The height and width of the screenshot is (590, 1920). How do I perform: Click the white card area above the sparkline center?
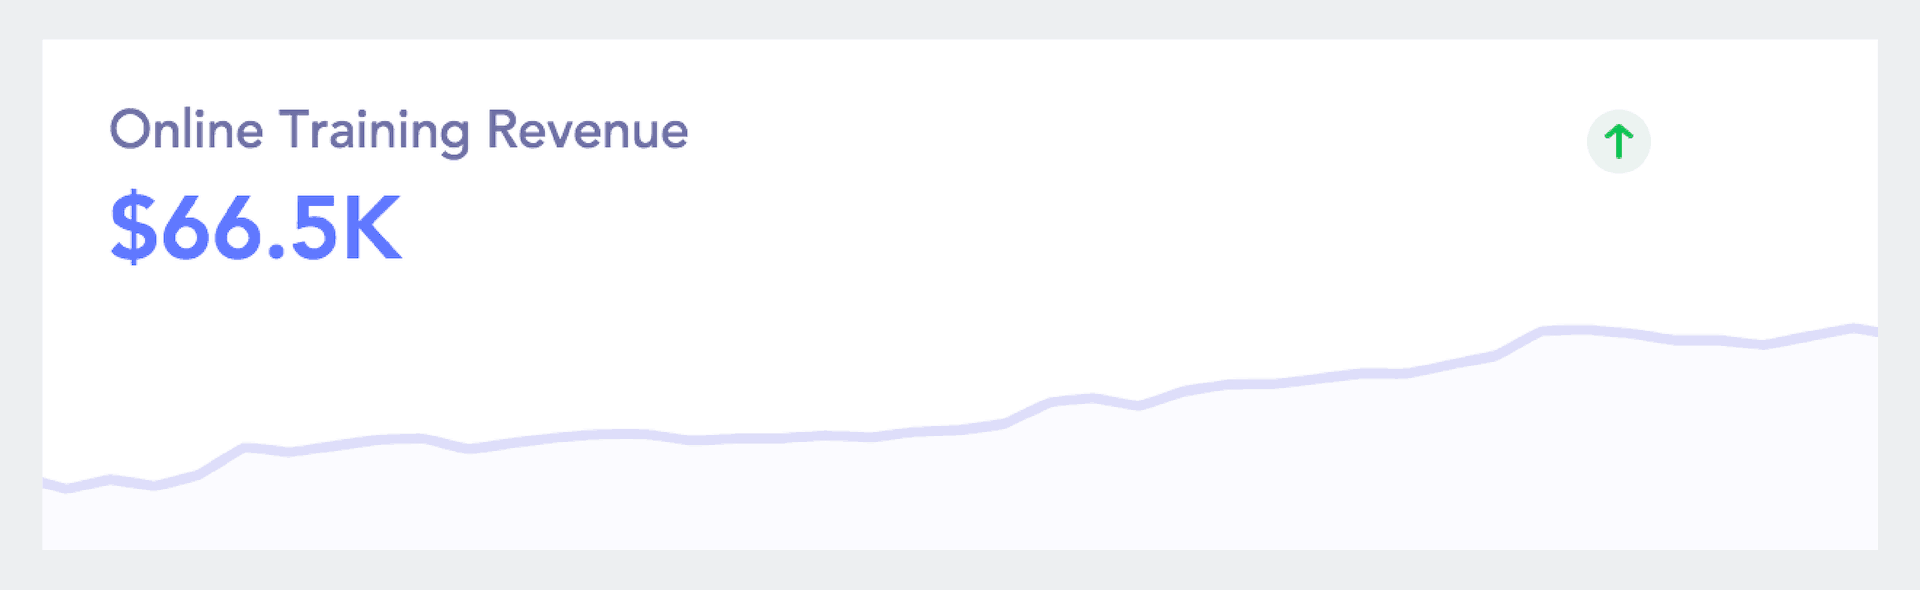(x=960, y=250)
